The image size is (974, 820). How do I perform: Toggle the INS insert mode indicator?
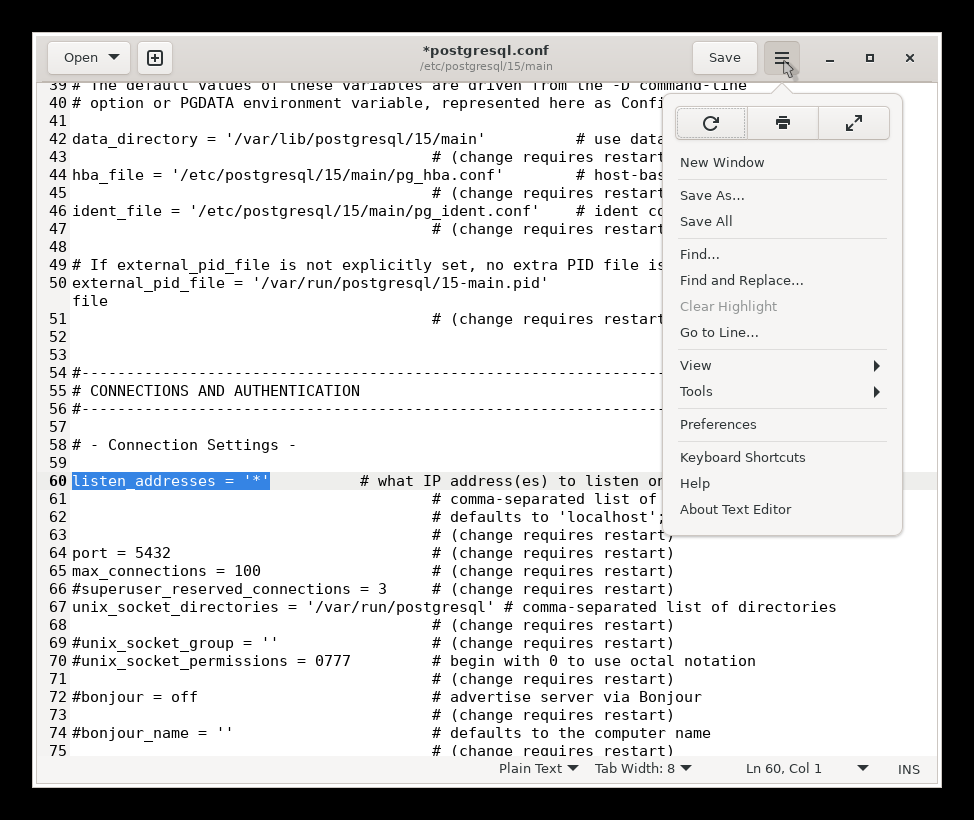908,769
